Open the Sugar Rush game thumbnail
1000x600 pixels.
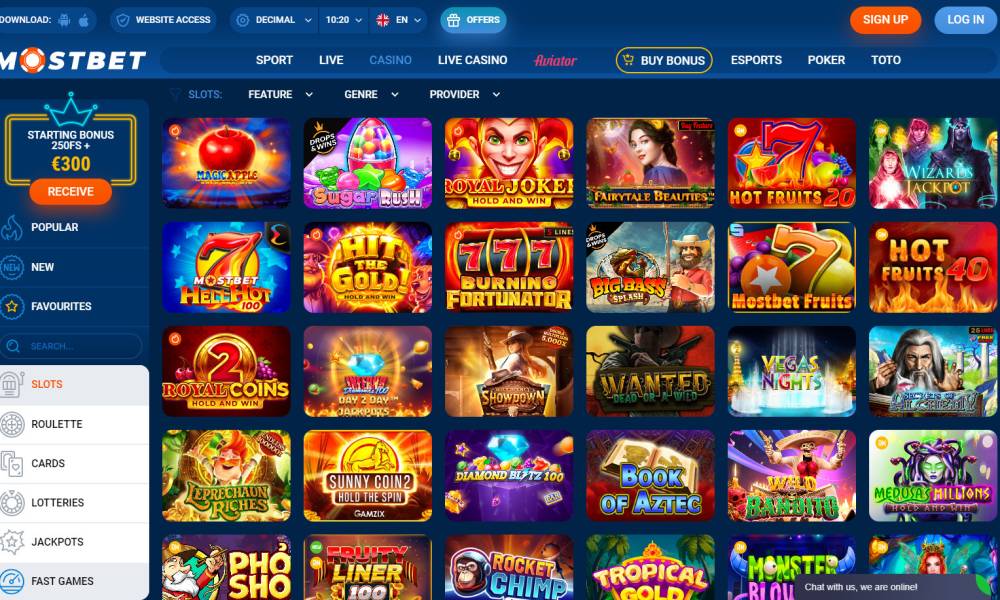click(367, 163)
